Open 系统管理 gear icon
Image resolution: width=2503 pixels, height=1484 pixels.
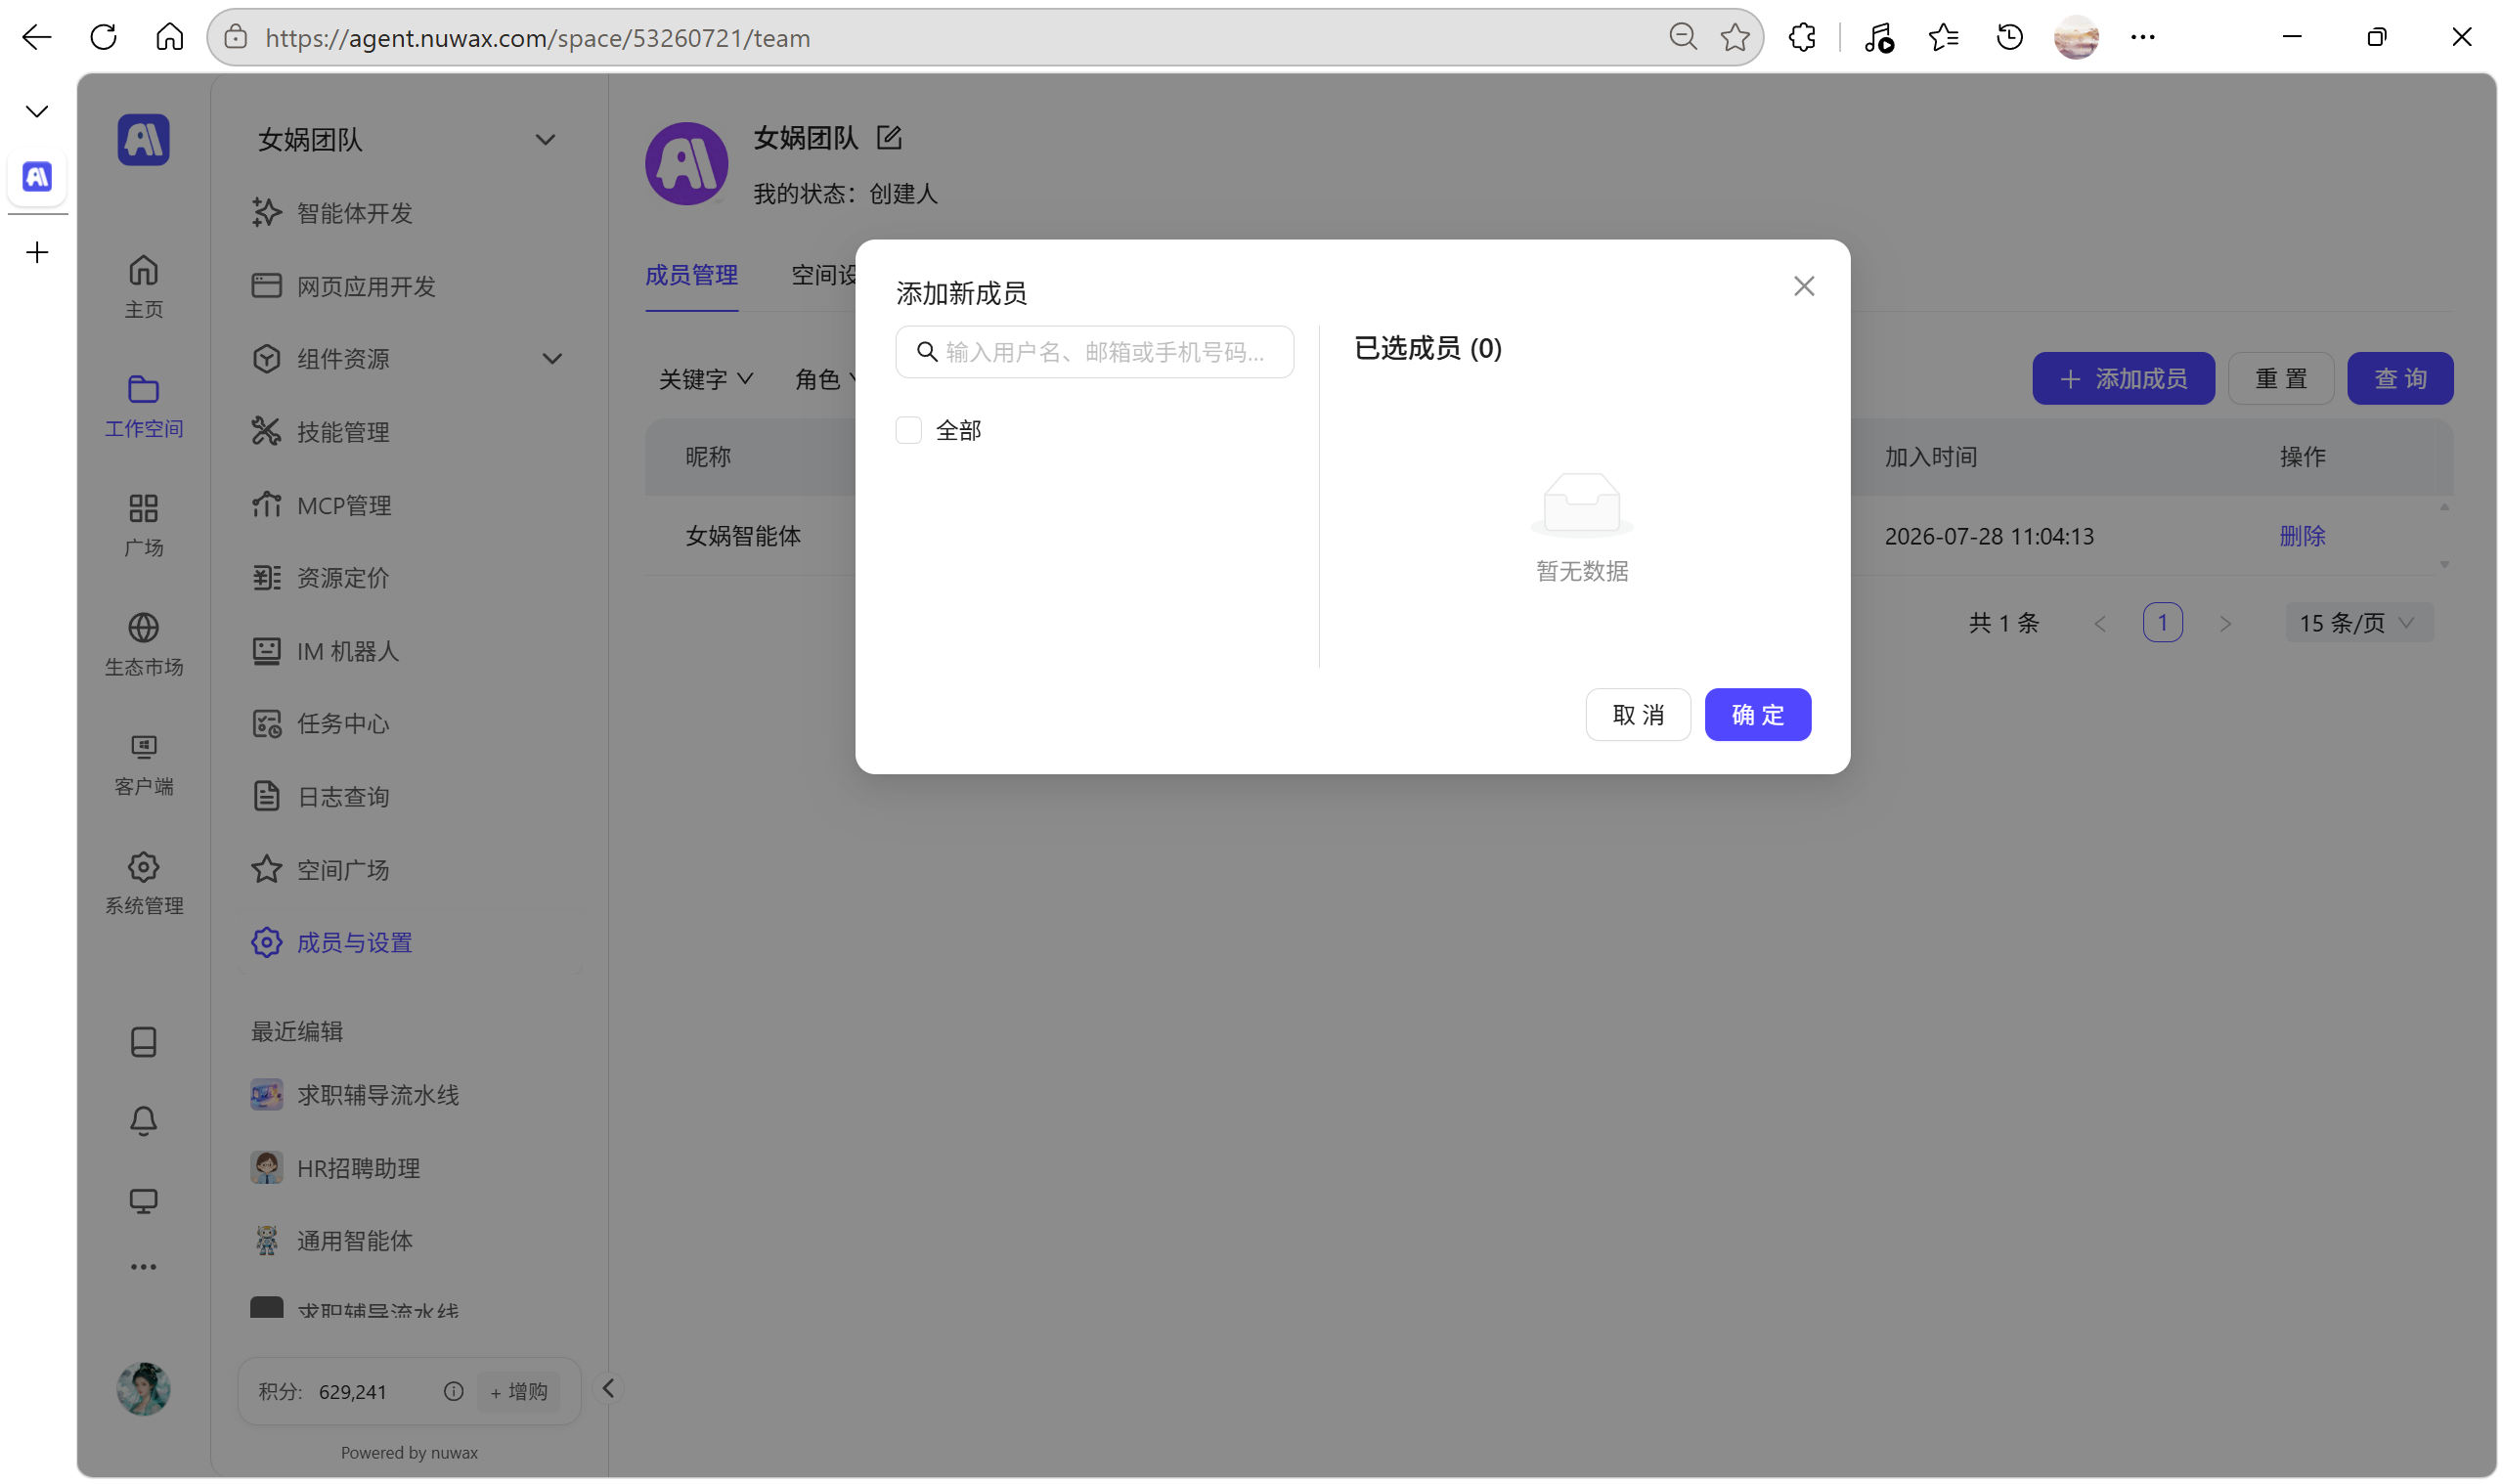click(x=143, y=882)
